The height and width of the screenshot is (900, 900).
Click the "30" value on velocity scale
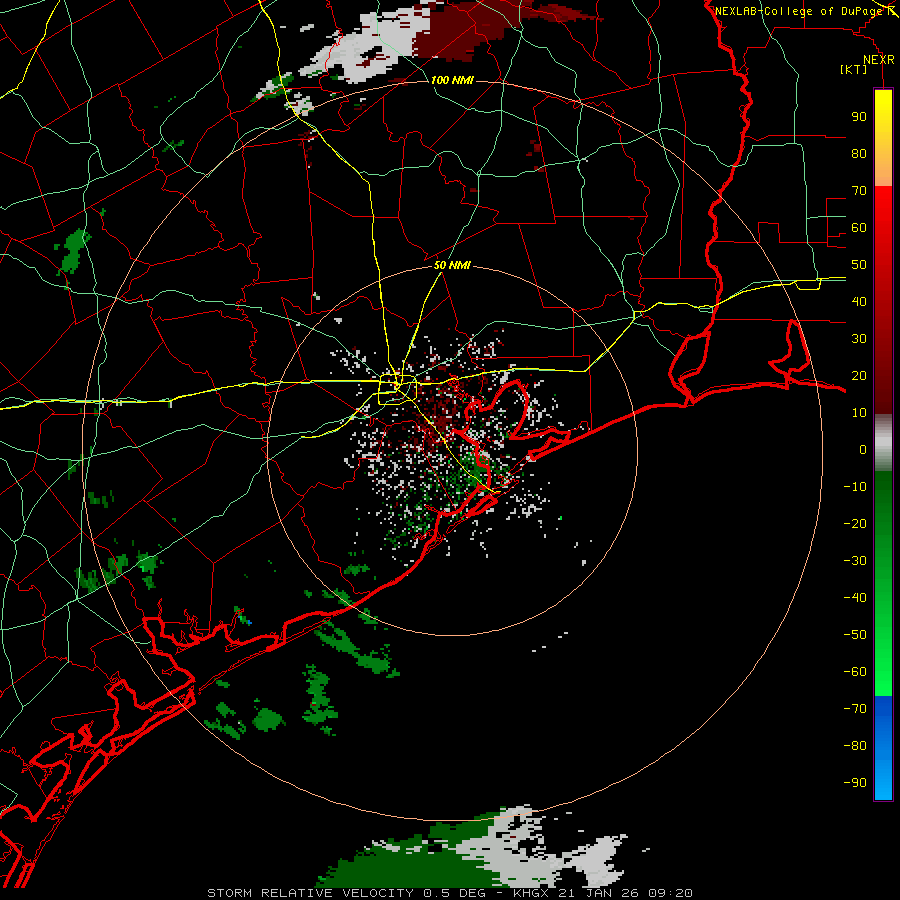tap(859, 339)
